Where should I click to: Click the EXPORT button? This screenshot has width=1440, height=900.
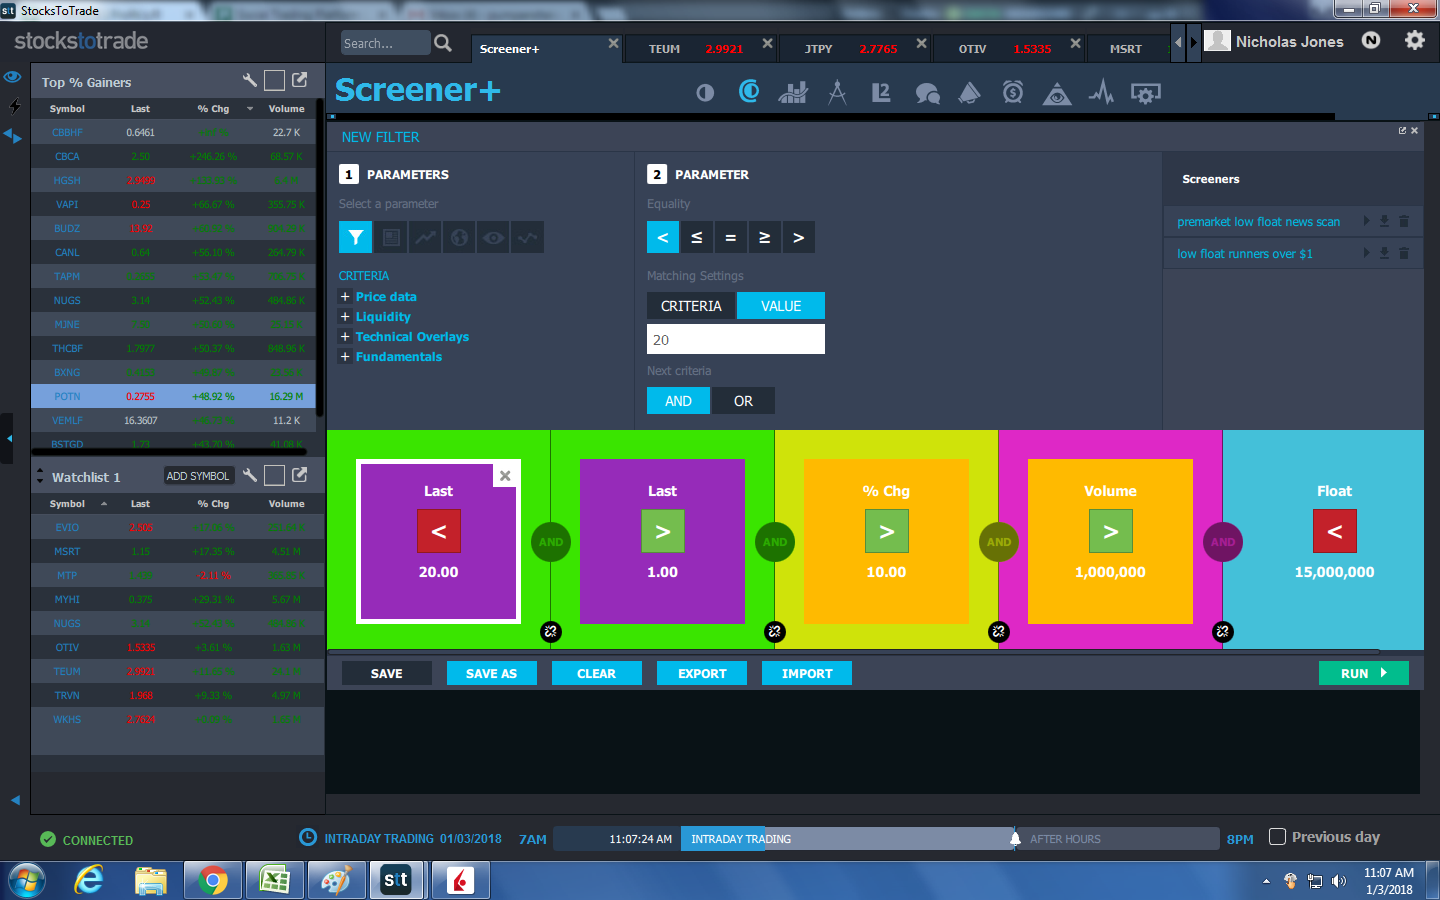702,674
